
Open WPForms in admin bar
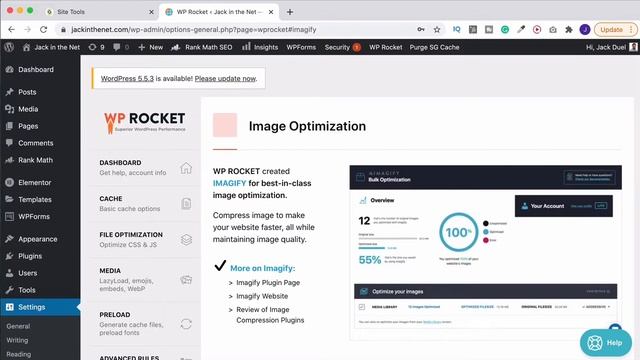[301, 47]
